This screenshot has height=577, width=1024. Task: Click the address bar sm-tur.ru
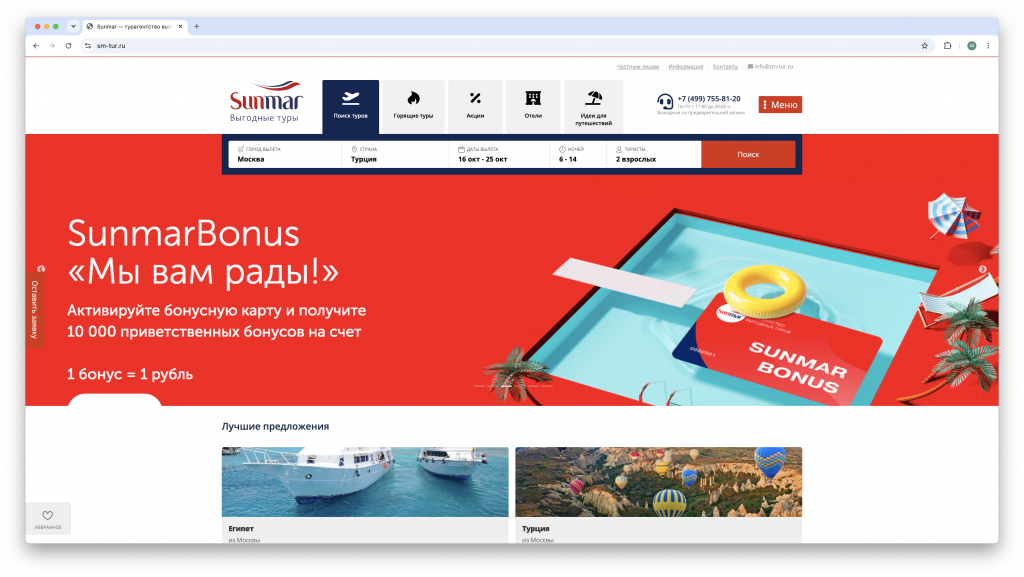pyautogui.click(x=503, y=46)
